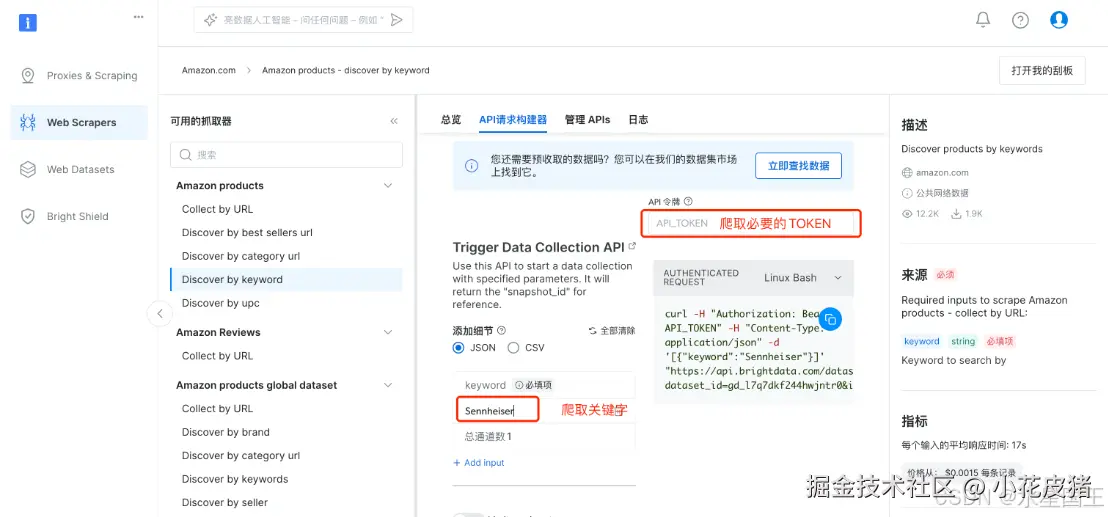
Task: Focus the AI assistant question field
Action: [x=303, y=20]
